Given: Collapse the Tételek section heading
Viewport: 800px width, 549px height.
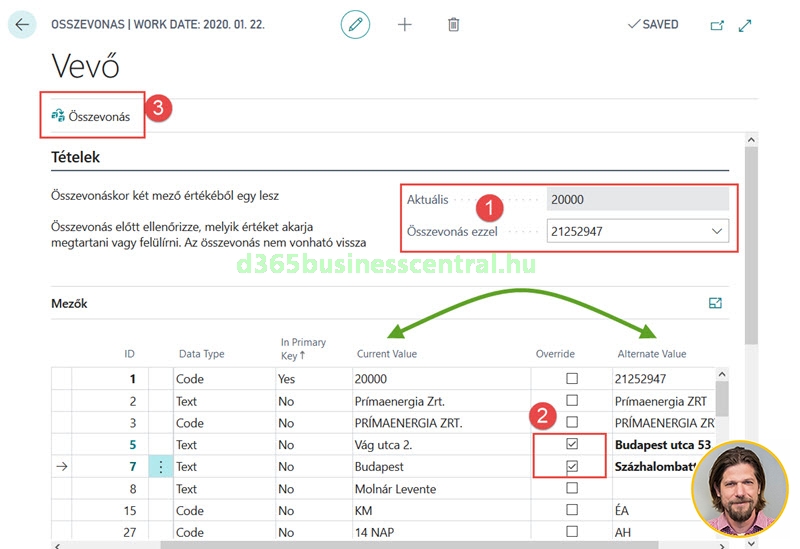Looking at the screenshot, I should coord(76,157).
